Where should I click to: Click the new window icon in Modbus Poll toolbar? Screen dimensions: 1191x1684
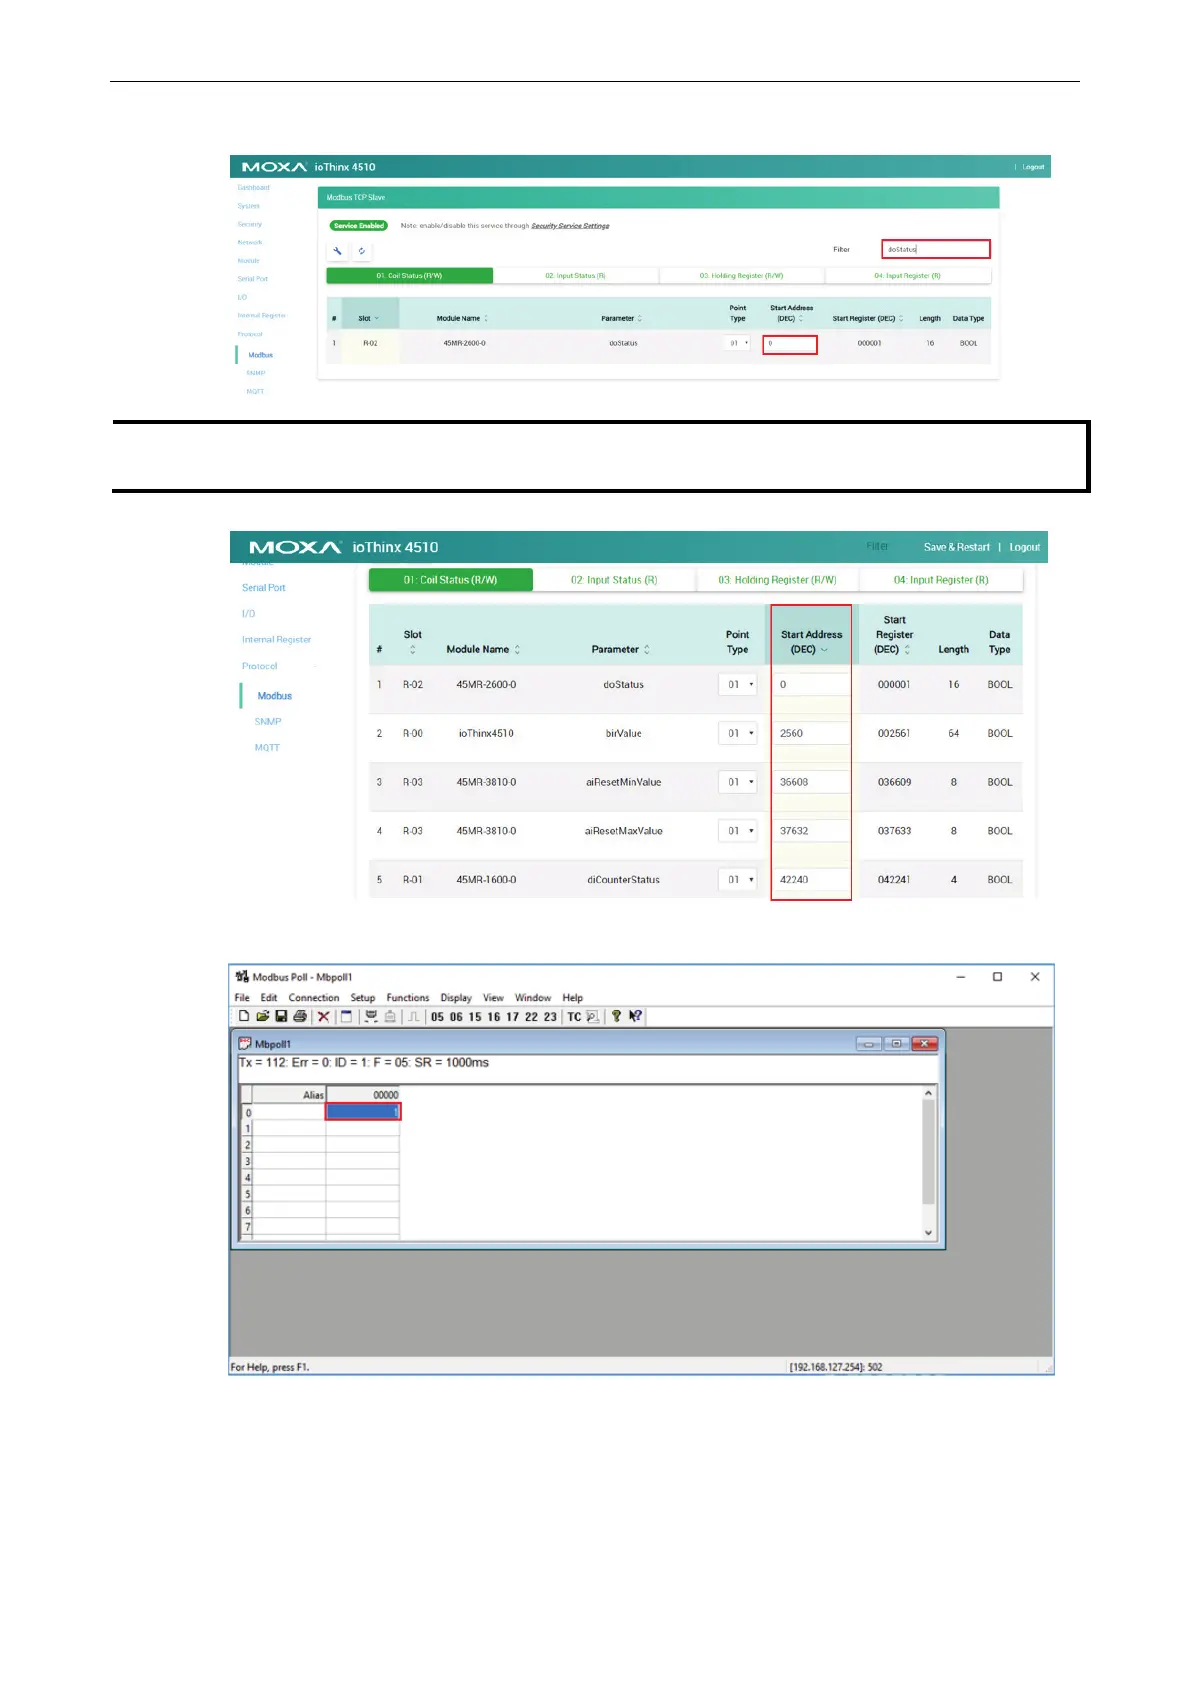pos(346,1016)
